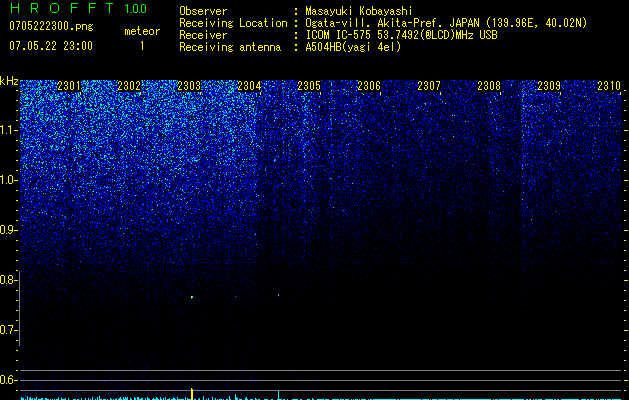Click the 2310 time marker
The height and width of the screenshot is (400, 629).
point(609,86)
